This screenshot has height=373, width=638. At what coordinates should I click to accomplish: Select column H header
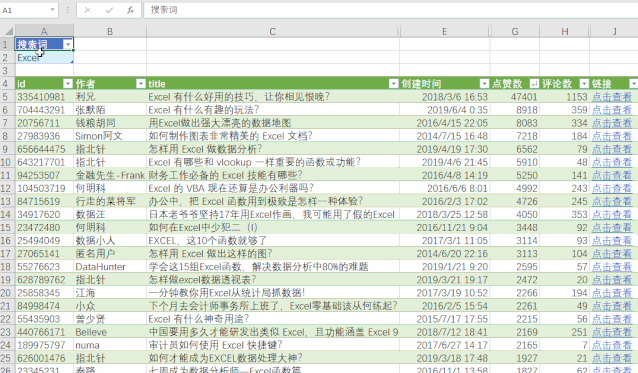click(x=565, y=31)
